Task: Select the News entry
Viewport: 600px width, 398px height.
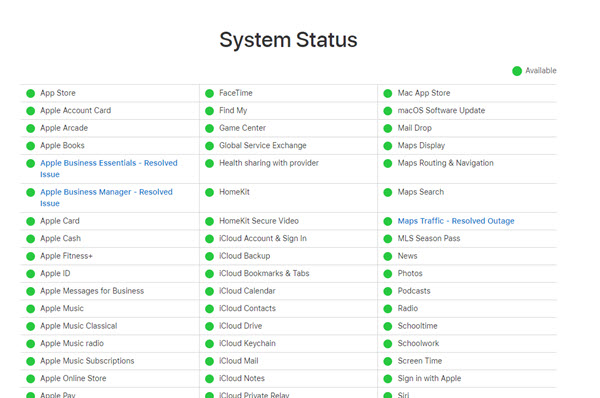Action: (x=407, y=256)
